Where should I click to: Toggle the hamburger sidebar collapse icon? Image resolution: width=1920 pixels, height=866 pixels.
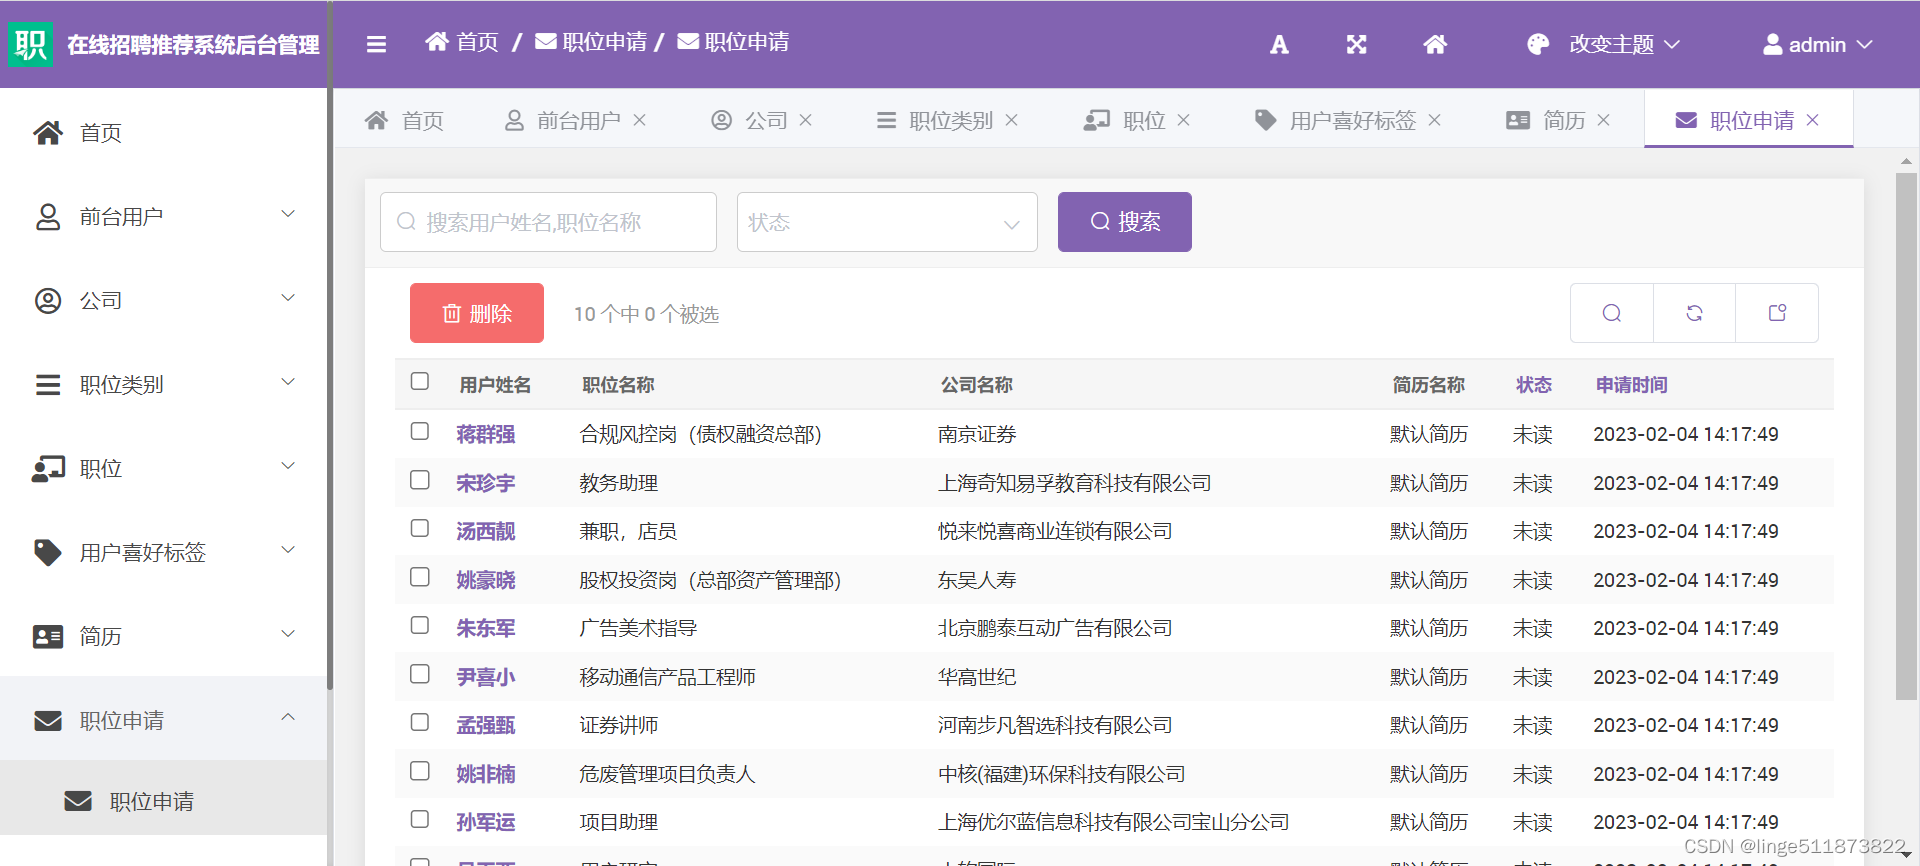pos(376,44)
